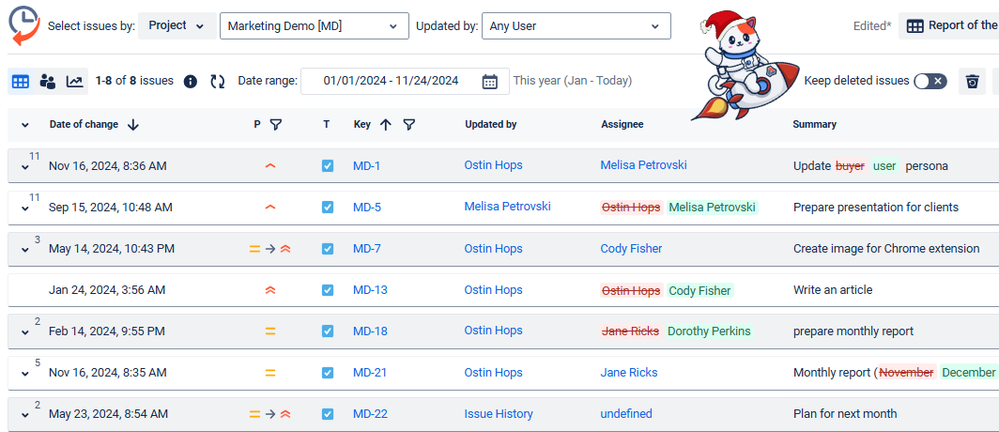
Task: Click the priority change icons of MD-7
Action: (x=270, y=248)
